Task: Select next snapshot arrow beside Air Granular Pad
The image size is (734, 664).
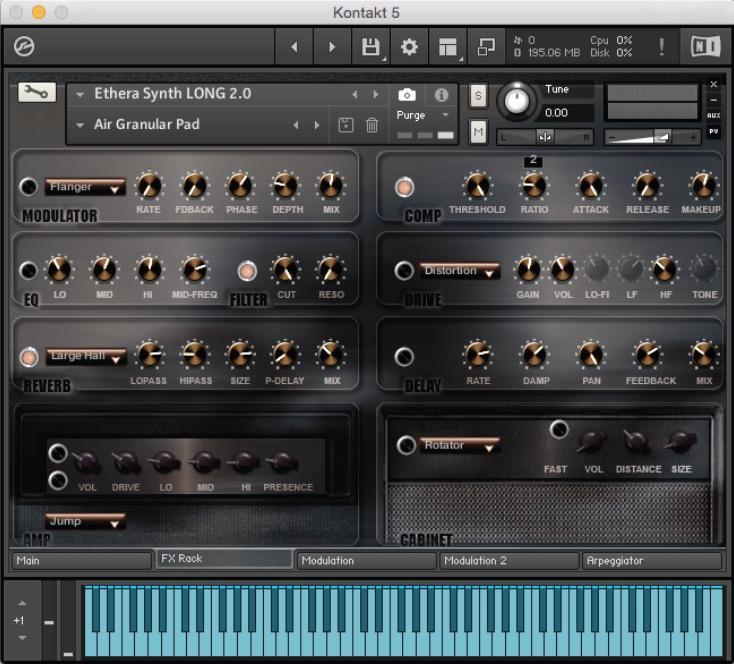Action: (317, 125)
